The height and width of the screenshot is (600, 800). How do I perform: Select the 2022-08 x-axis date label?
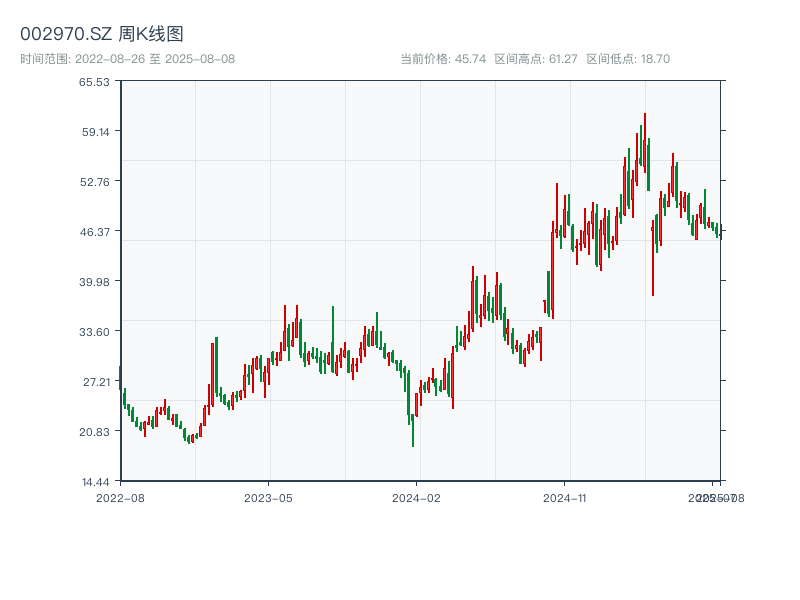(120, 497)
